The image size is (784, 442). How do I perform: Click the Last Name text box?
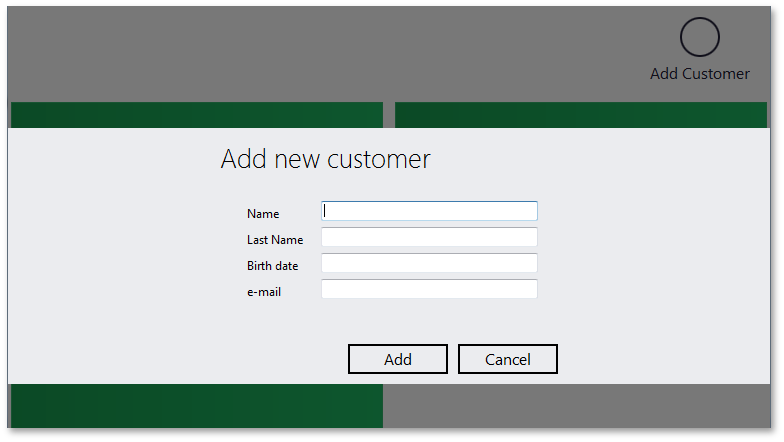(x=429, y=237)
